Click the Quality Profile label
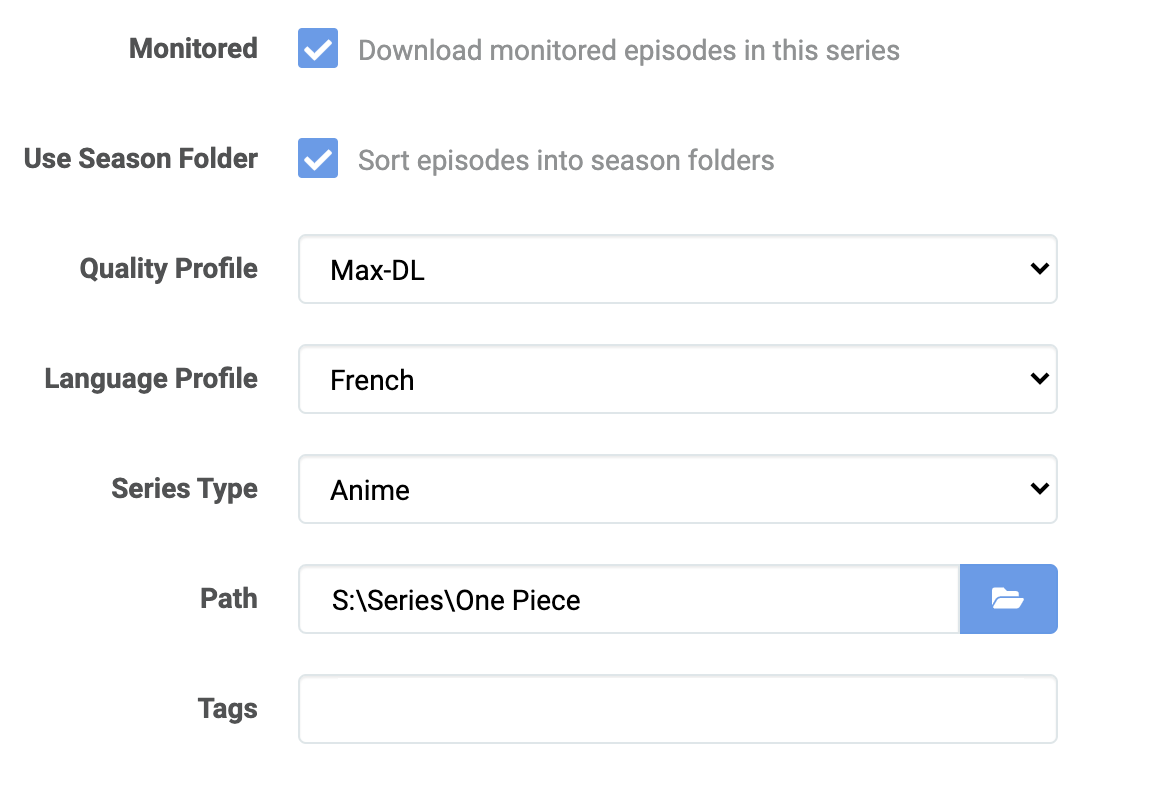This screenshot has height=800, width=1160. [x=169, y=269]
